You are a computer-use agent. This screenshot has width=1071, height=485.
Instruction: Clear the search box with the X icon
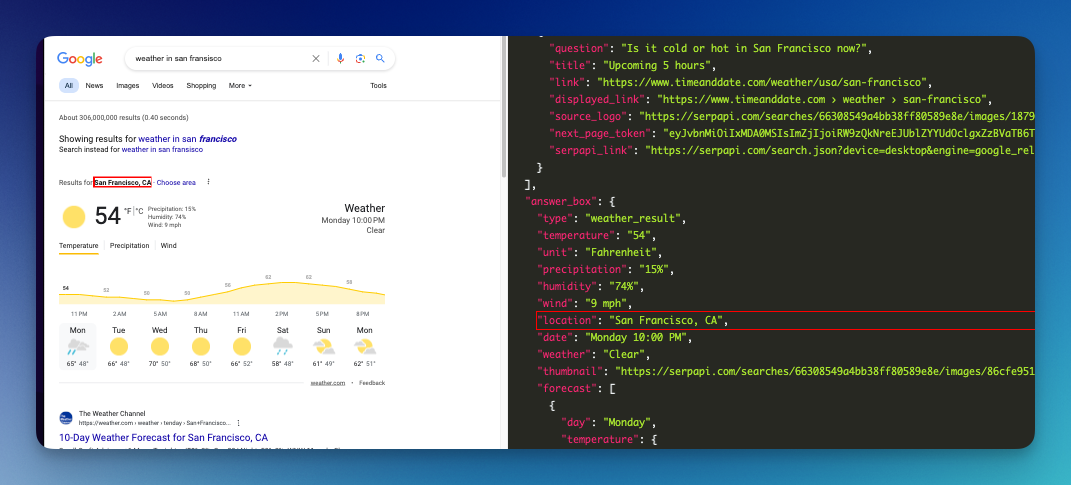tap(316, 59)
